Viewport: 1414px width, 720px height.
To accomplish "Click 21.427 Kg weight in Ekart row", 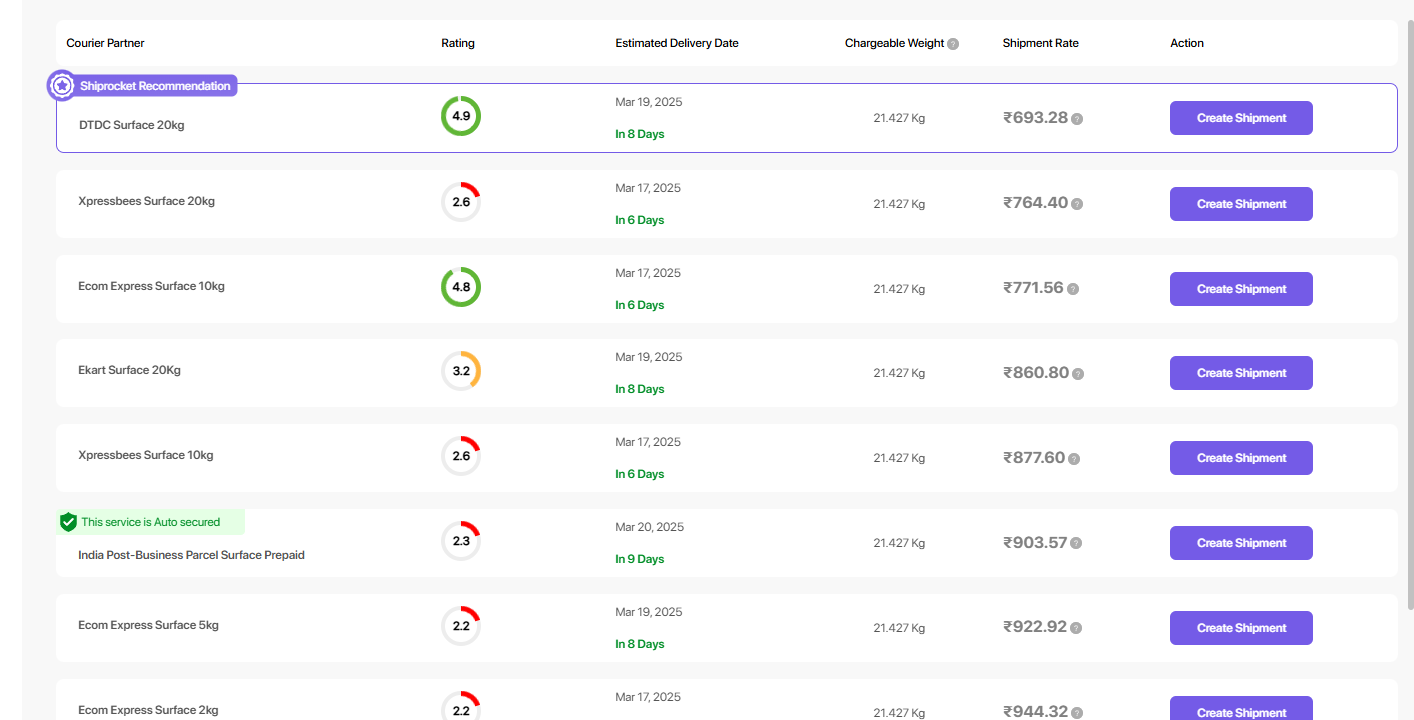I will [899, 373].
